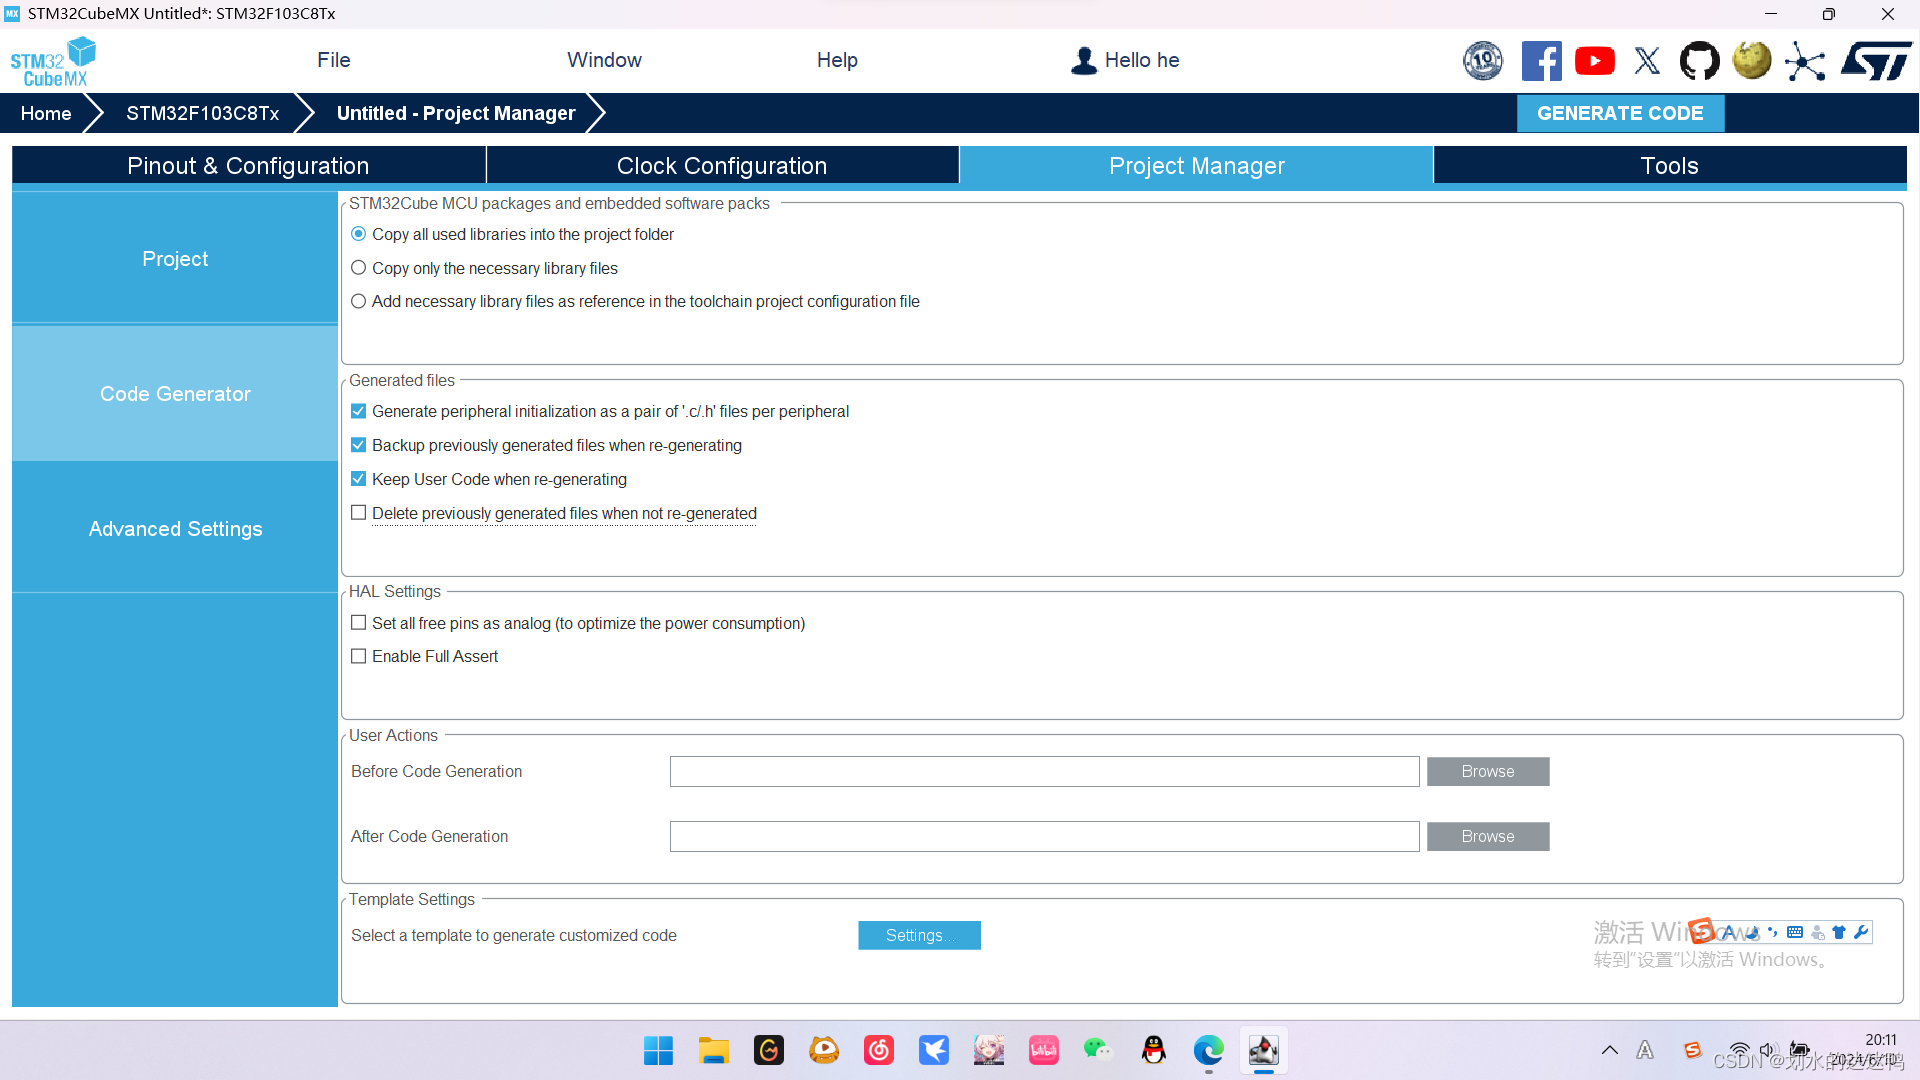Focus the After Code Generation input field

pos(1044,837)
